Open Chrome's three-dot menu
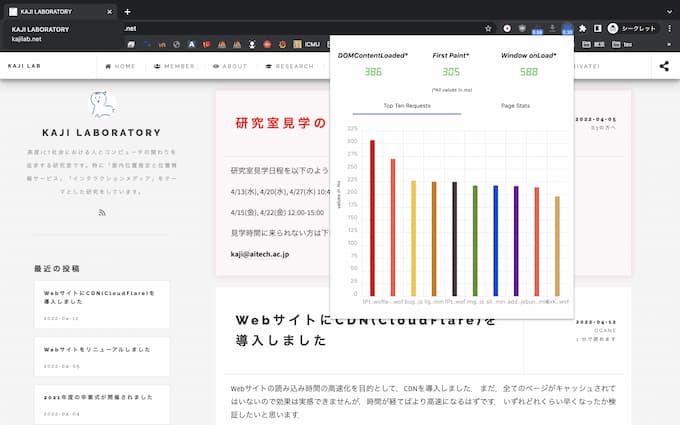The width and height of the screenshot is (680, 425). tap(669, 29)
